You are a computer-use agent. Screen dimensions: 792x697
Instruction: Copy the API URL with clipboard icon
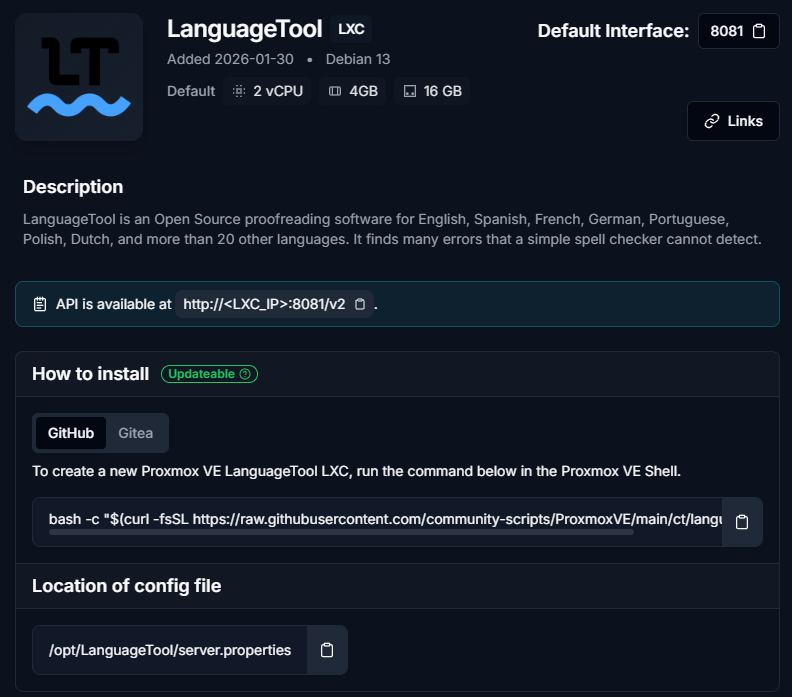tap(360, 304)
